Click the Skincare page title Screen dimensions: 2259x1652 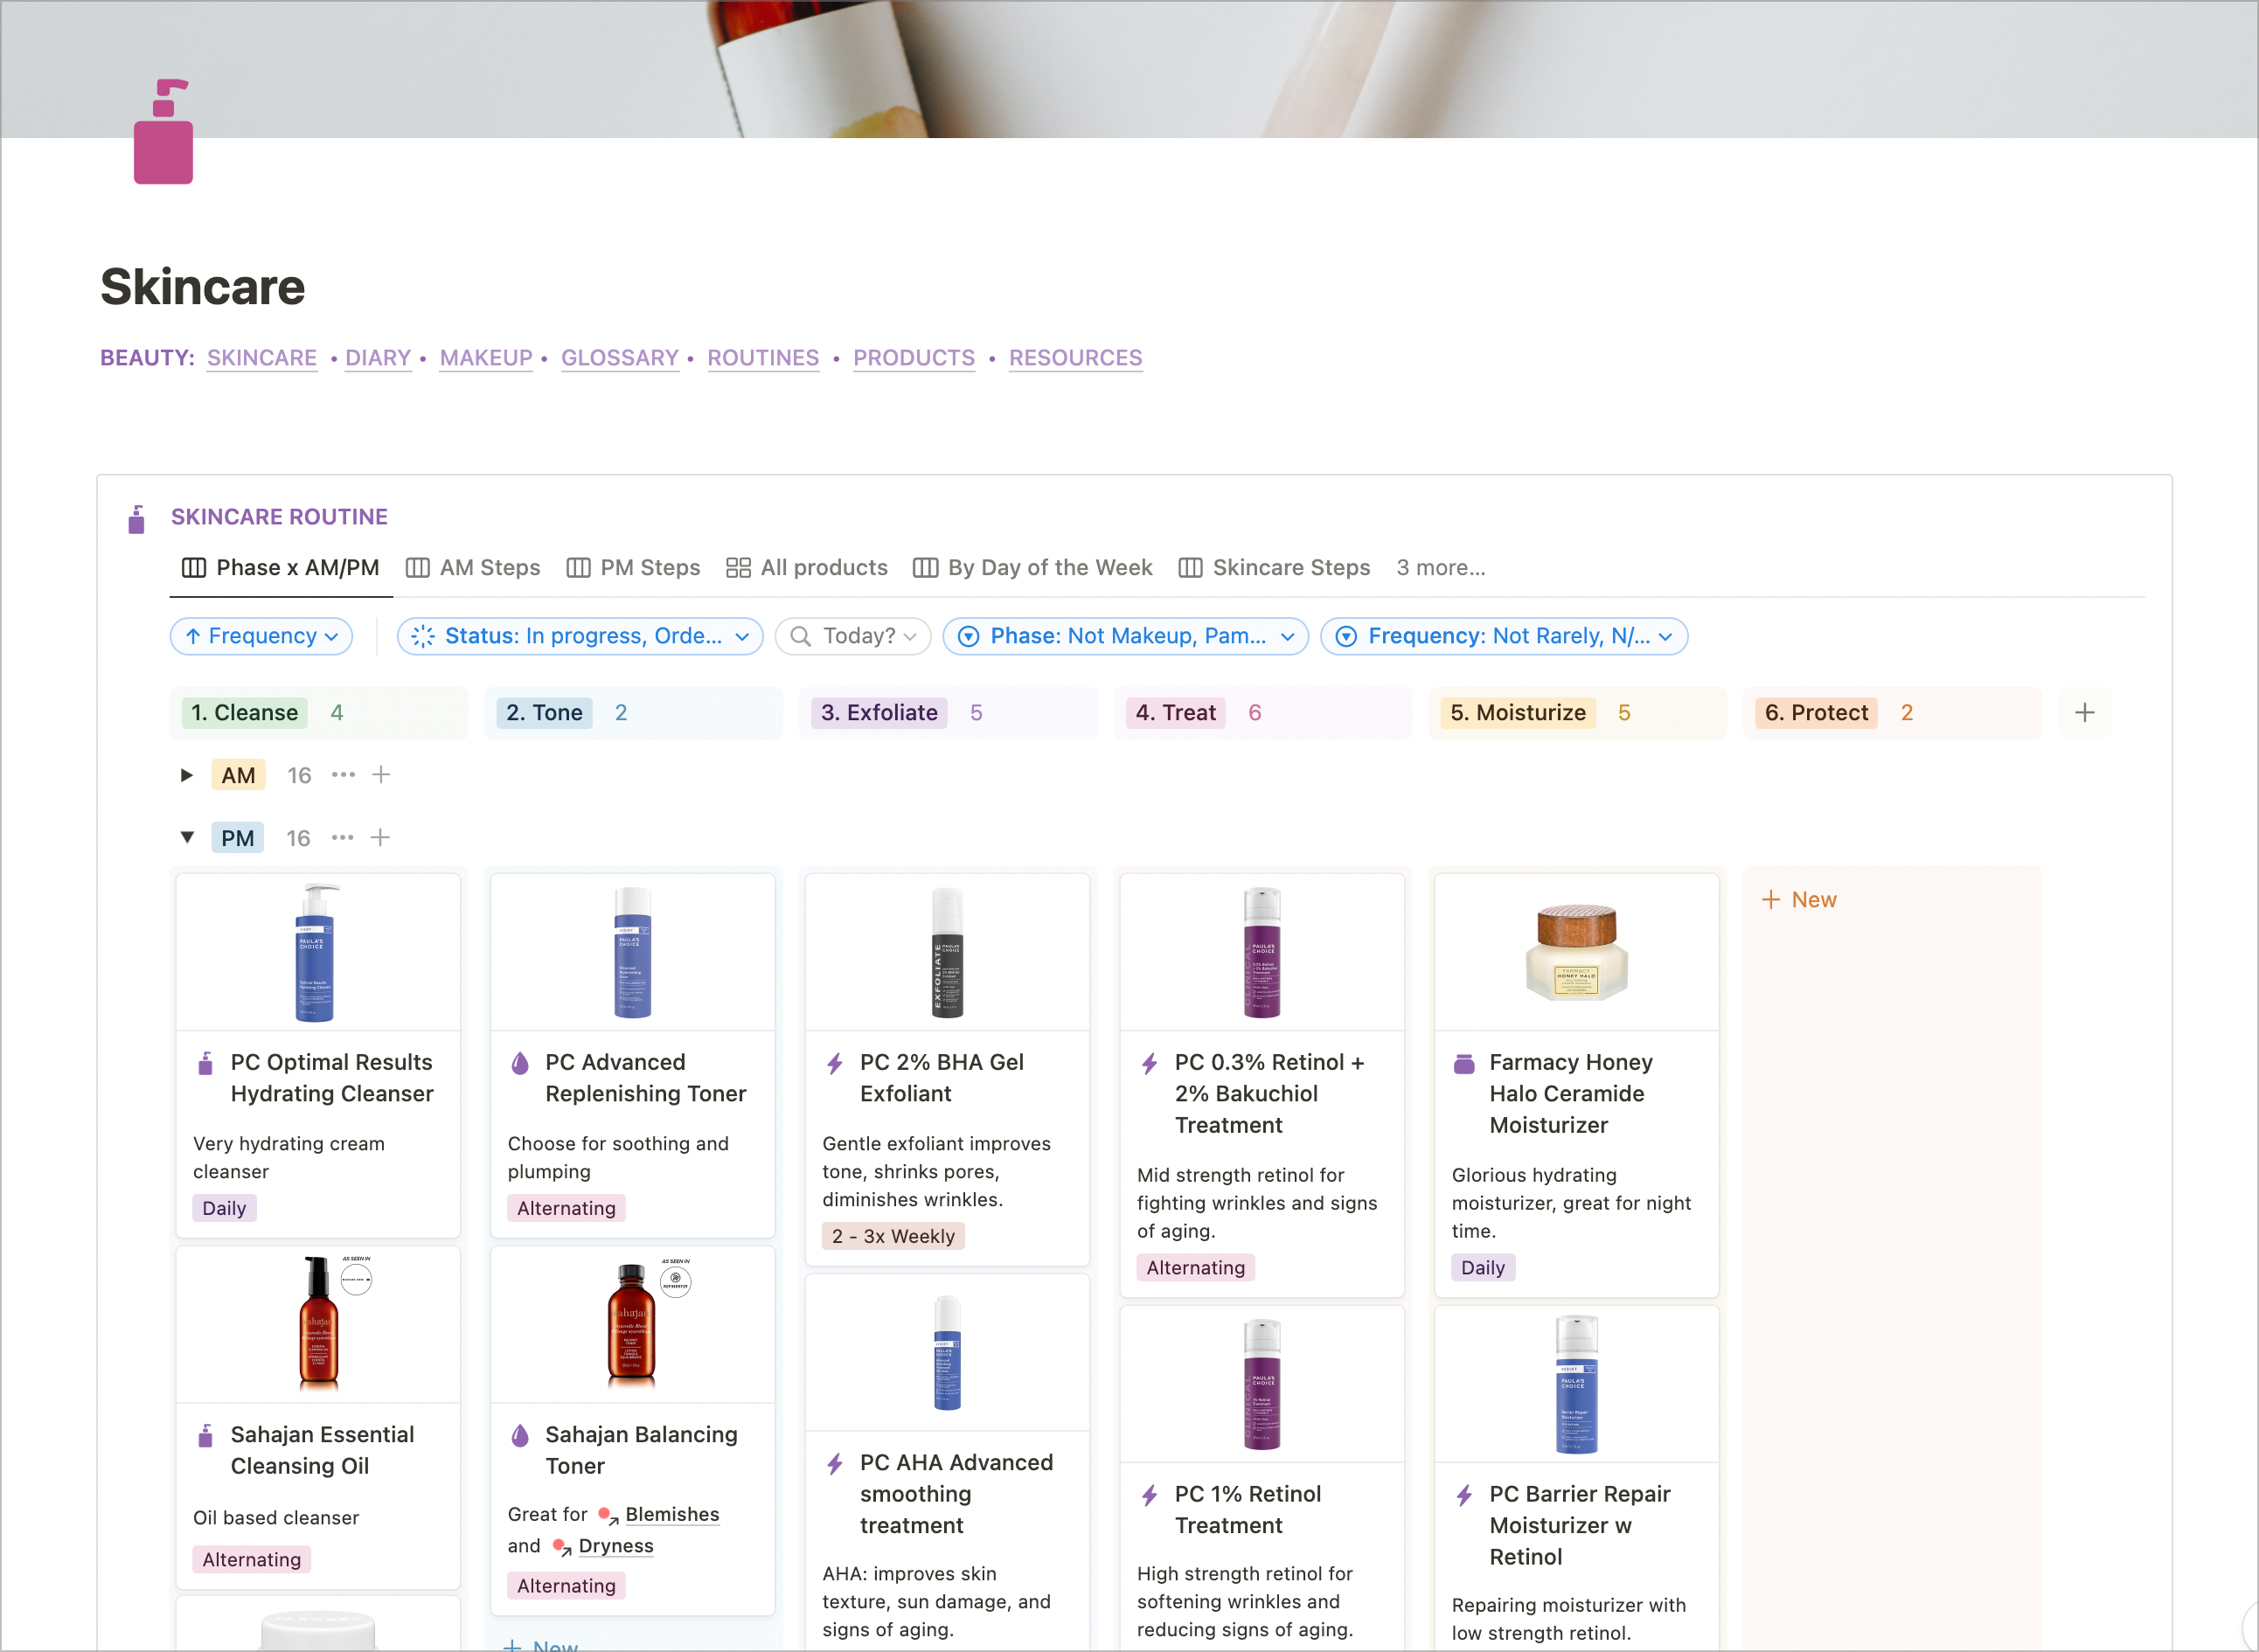(203, 287)
